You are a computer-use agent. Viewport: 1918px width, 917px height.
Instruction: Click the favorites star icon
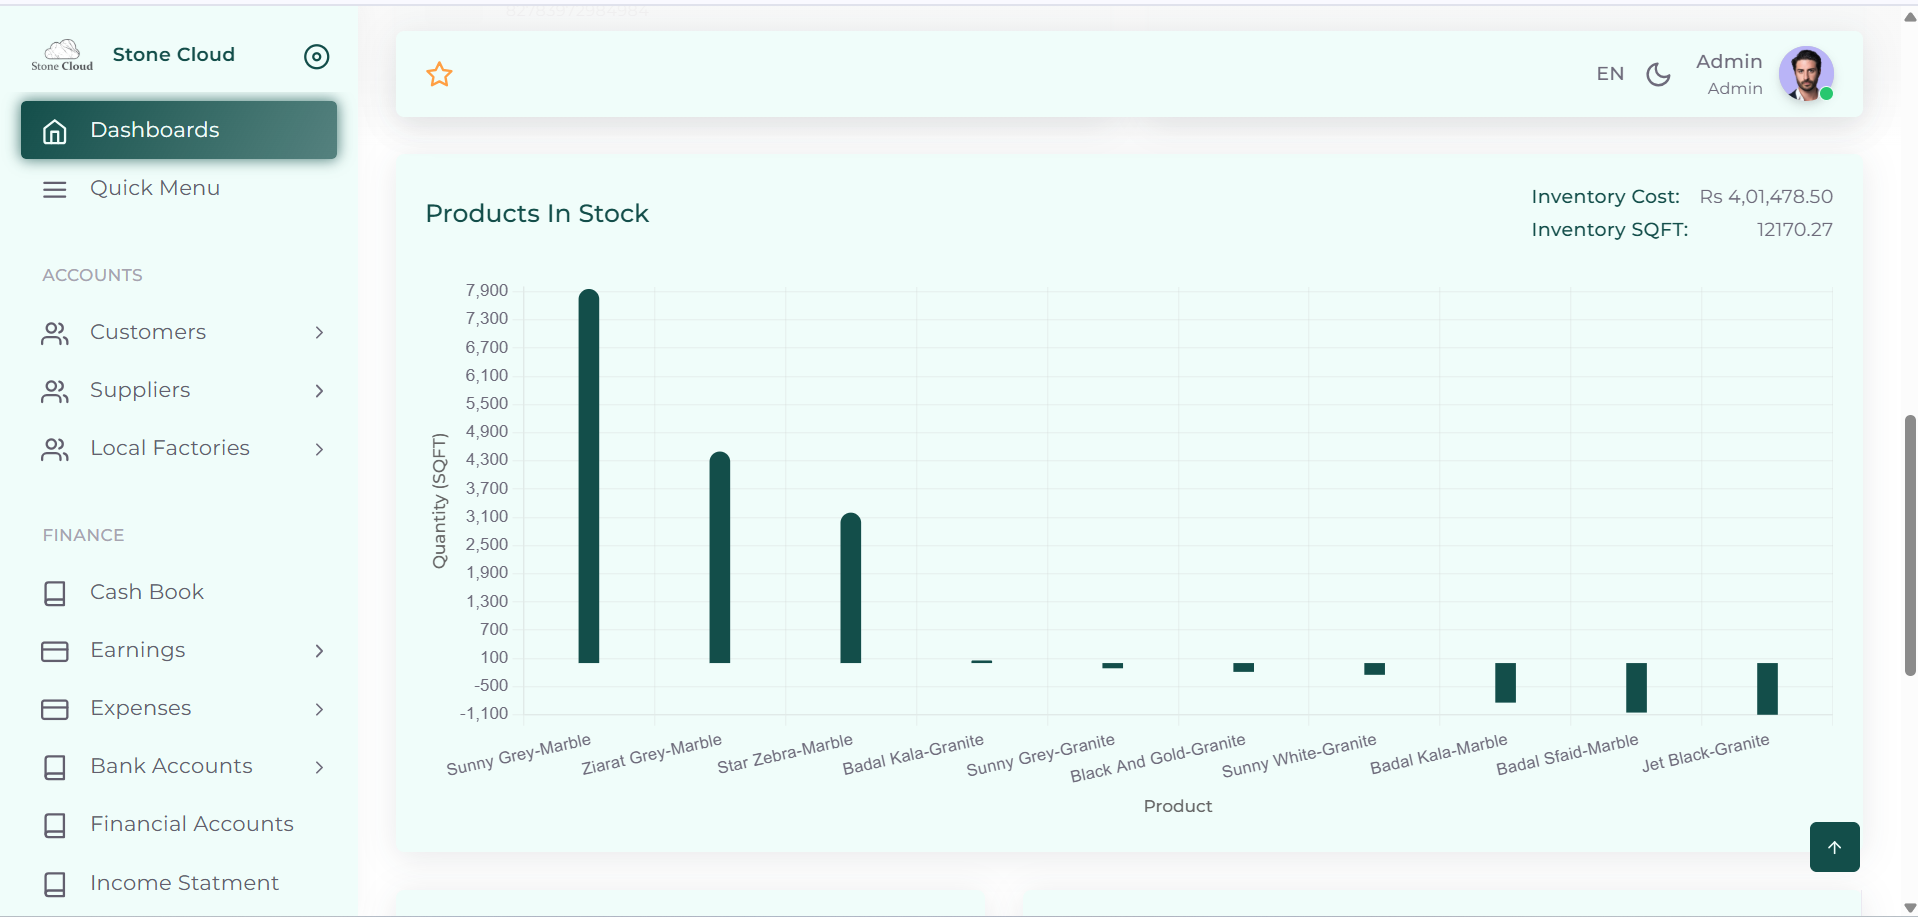(x=439, y=74)
